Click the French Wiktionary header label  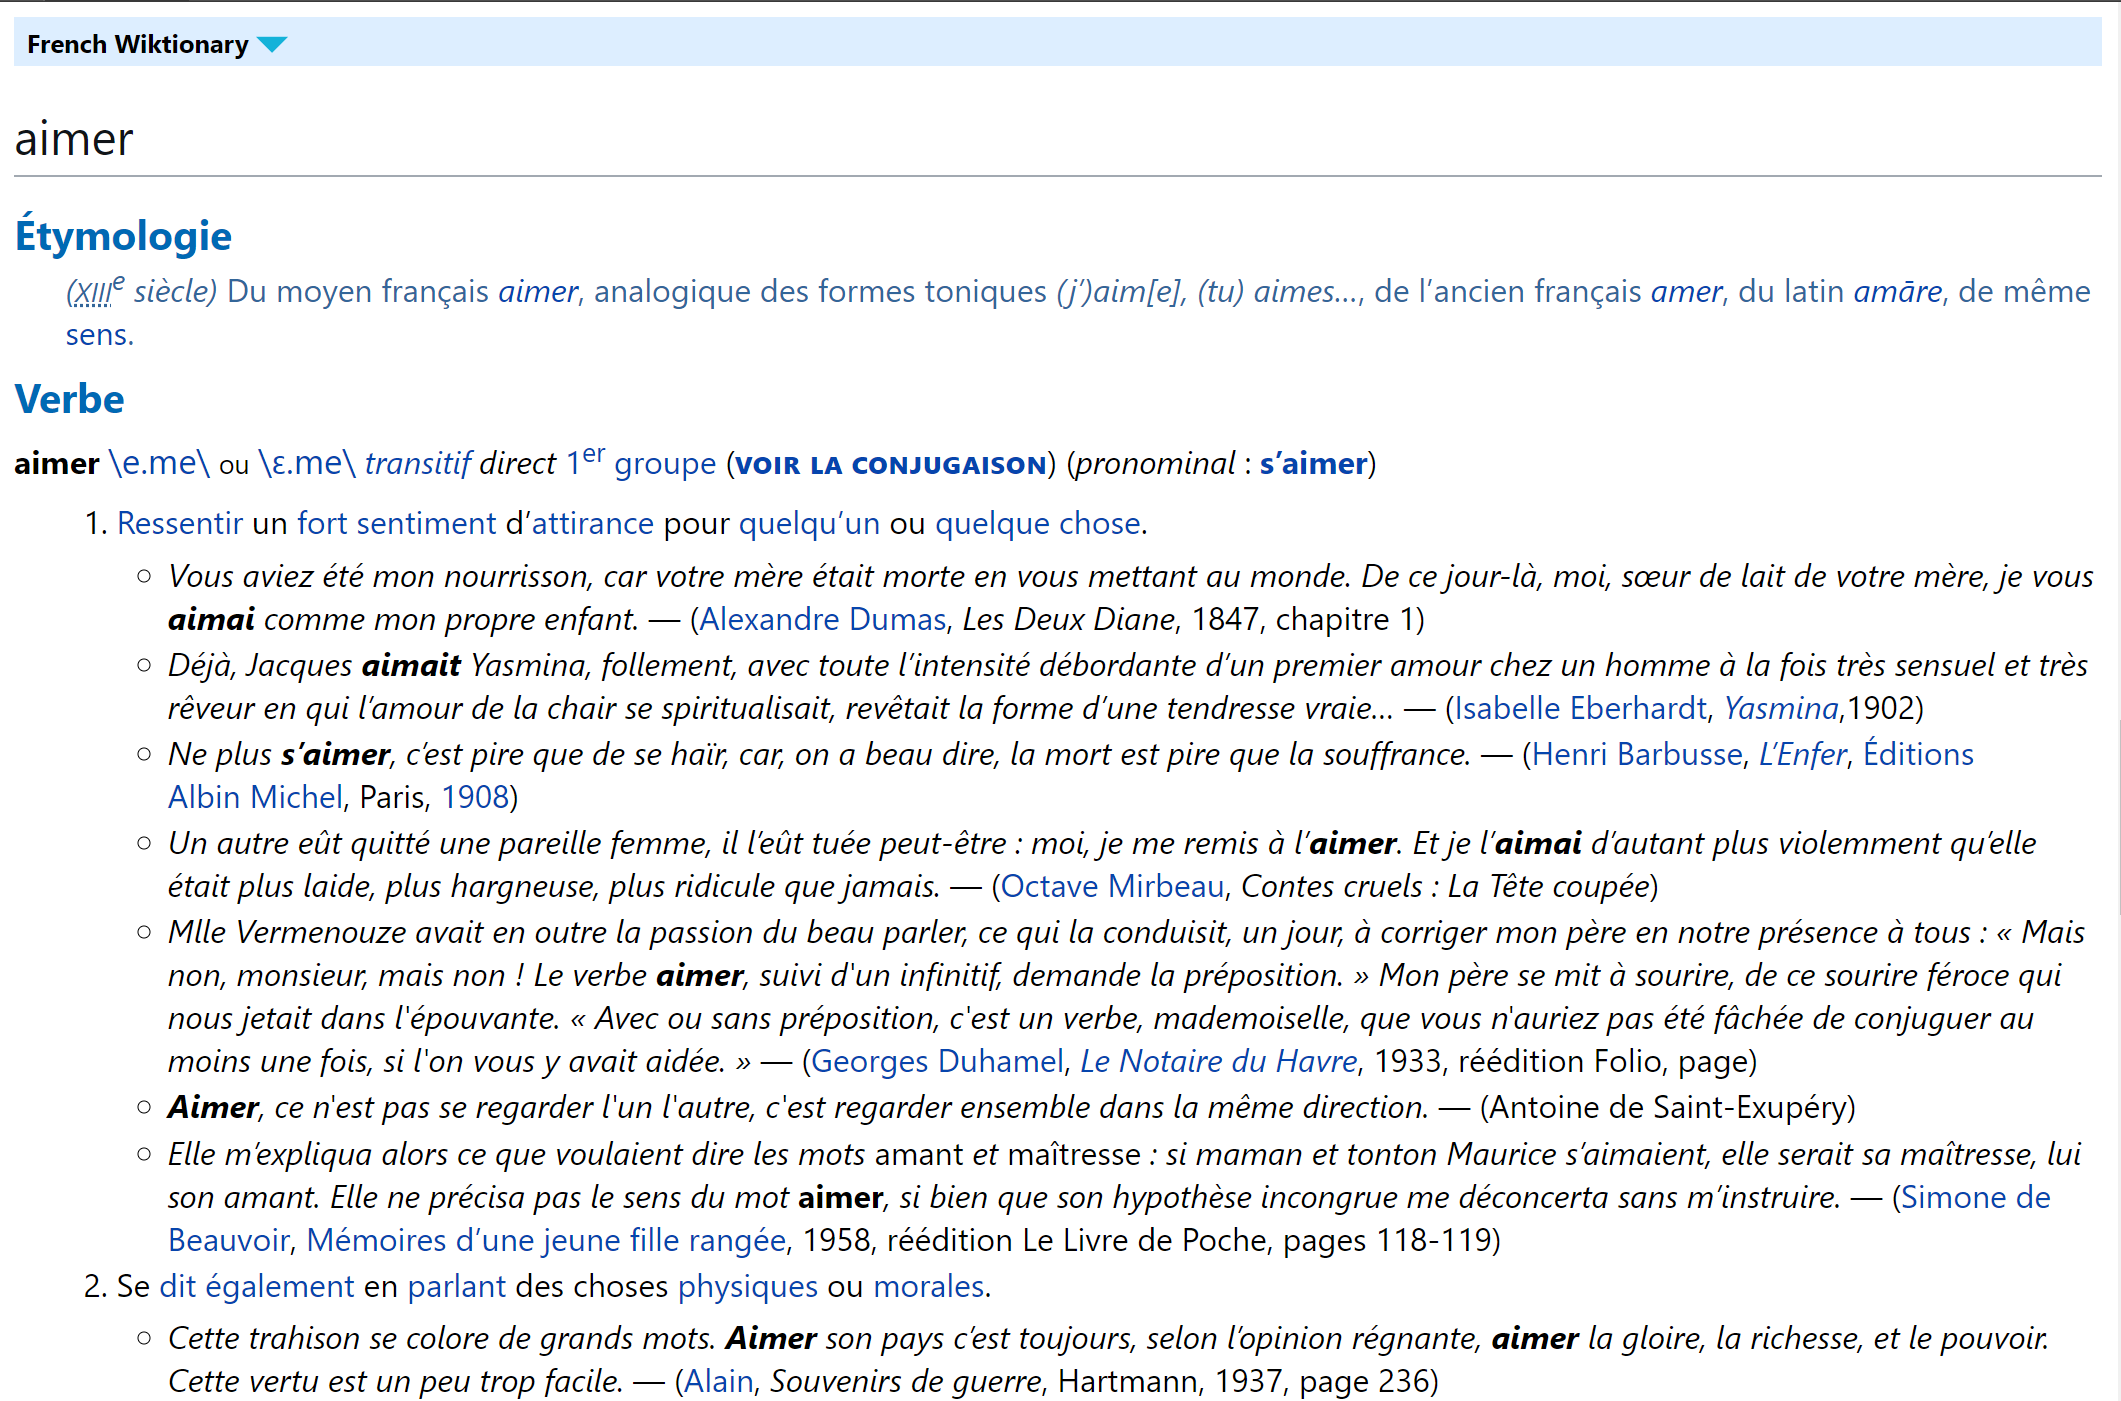137,44
